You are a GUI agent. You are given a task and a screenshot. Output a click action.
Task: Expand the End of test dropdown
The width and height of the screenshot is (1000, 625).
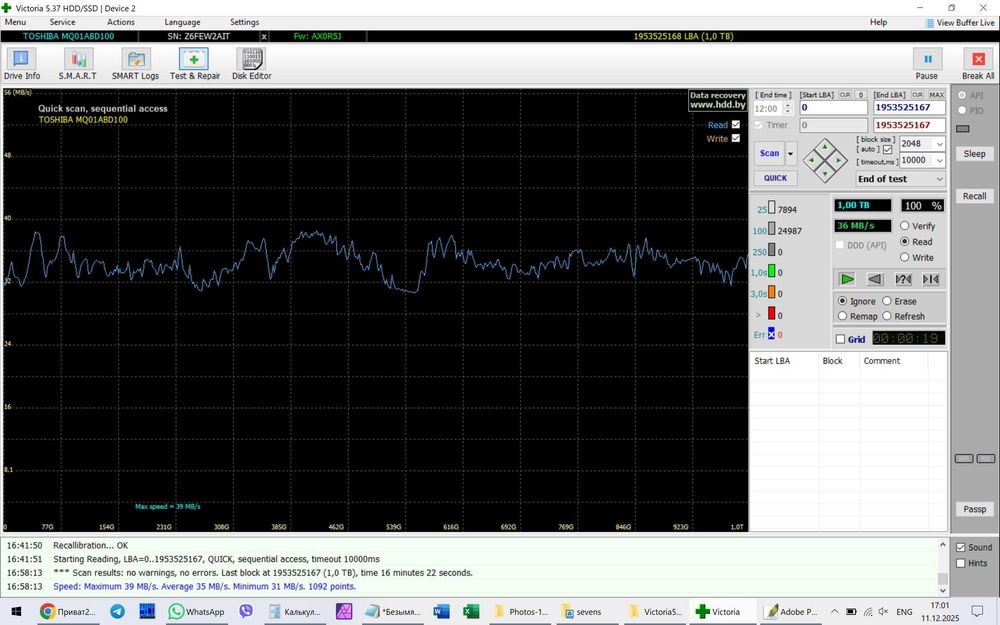click(x=939, y=179)
